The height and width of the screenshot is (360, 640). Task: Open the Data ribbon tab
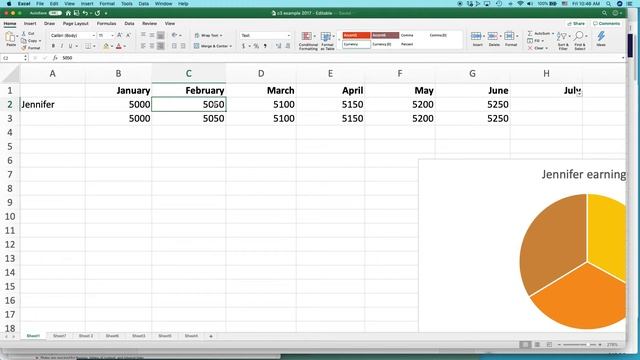pos(129,24)
